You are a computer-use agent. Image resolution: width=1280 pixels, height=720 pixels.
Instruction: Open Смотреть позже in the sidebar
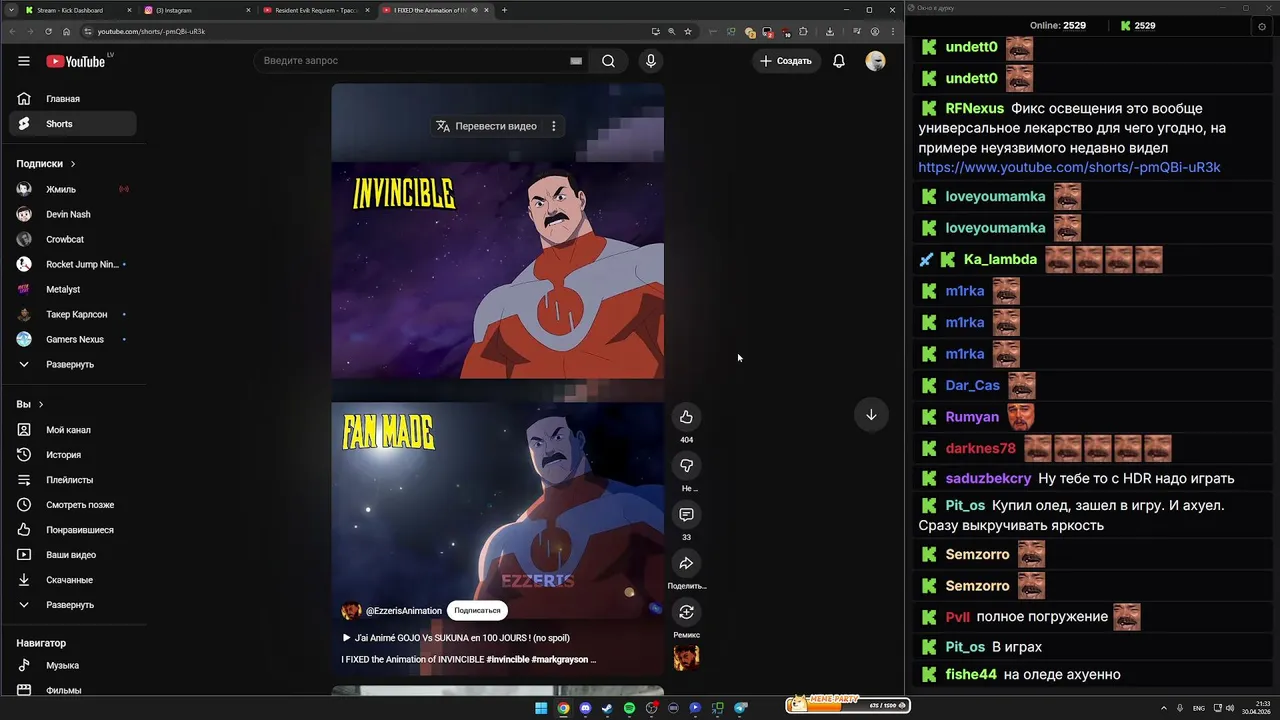[73, 505]
